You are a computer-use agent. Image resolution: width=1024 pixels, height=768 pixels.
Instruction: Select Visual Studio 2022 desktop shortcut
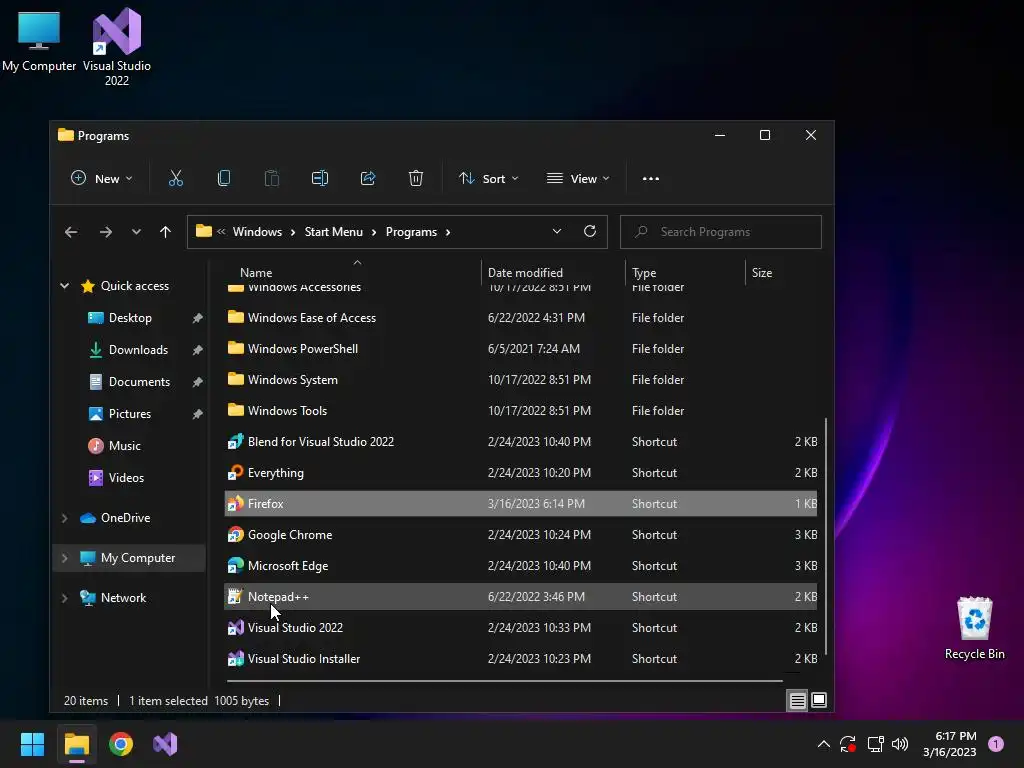point(117,47)
